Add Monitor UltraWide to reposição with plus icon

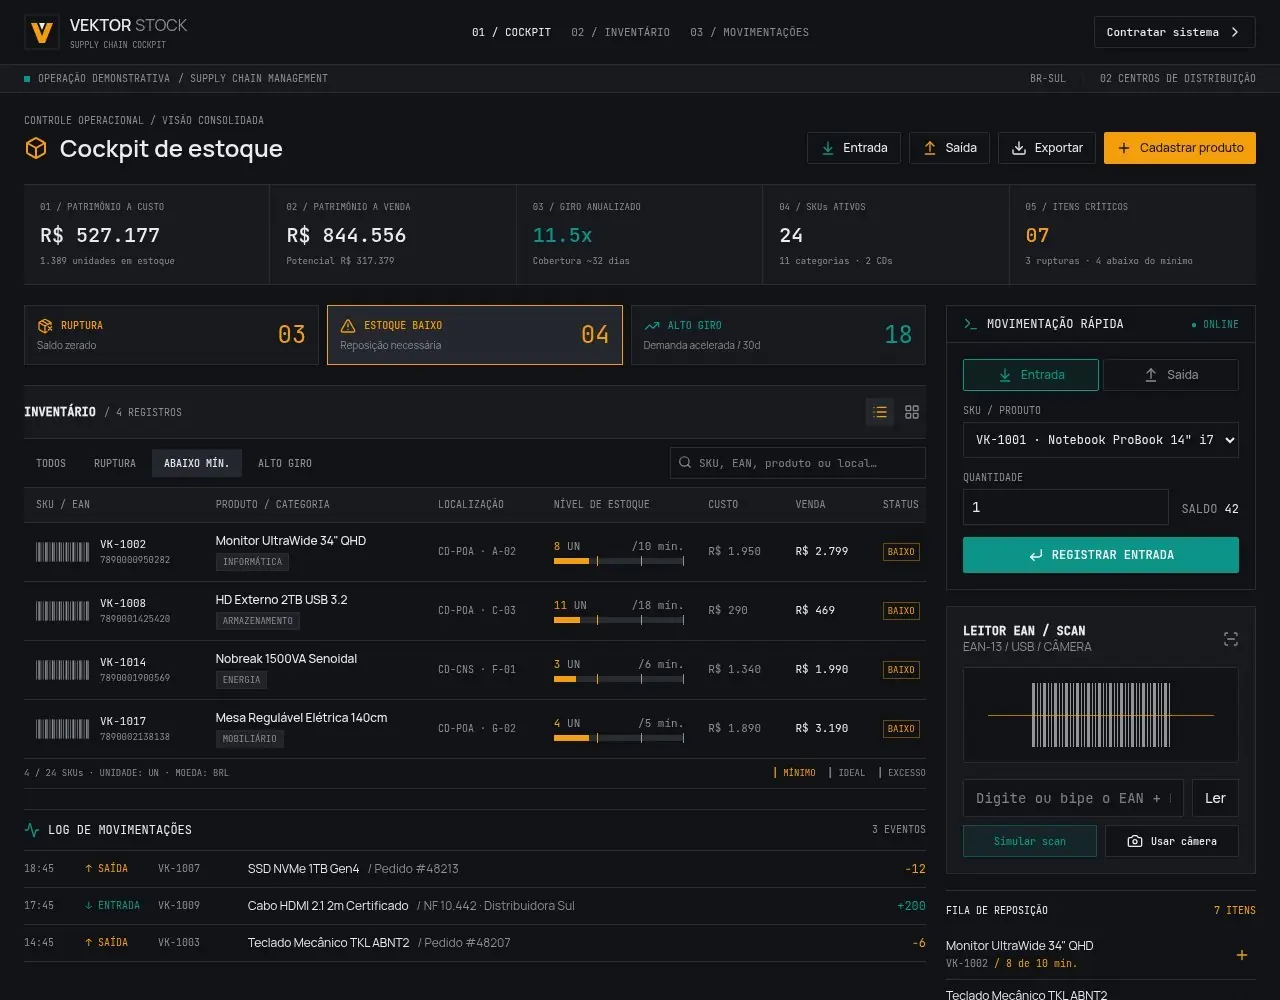tap(1242, 955)
